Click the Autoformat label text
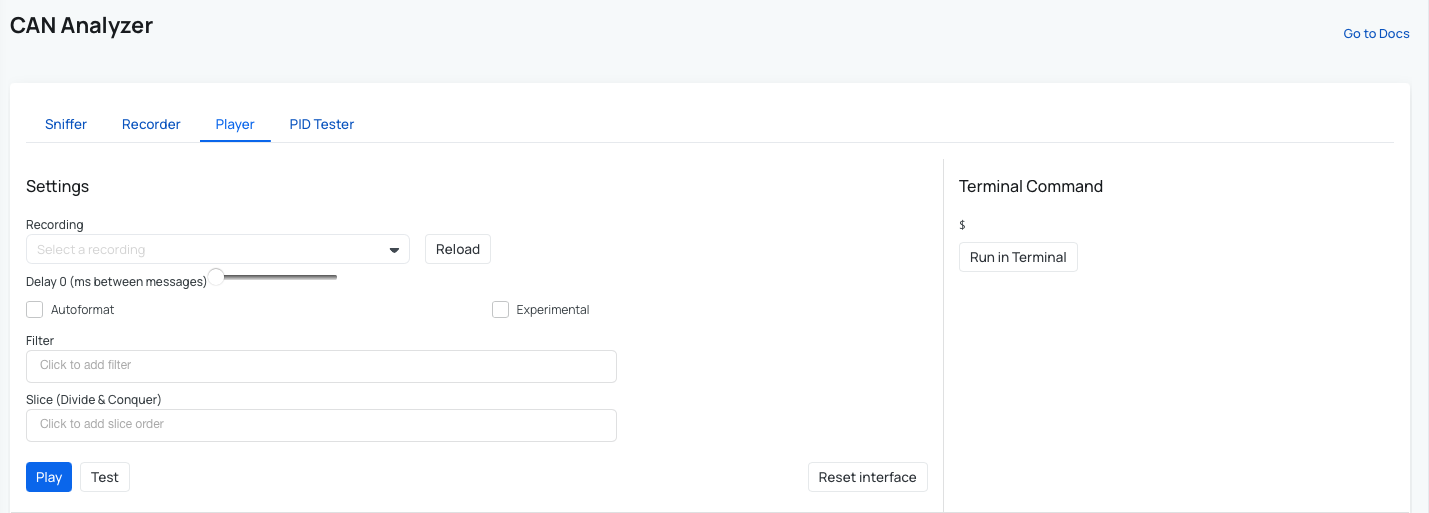 [82, 310]
